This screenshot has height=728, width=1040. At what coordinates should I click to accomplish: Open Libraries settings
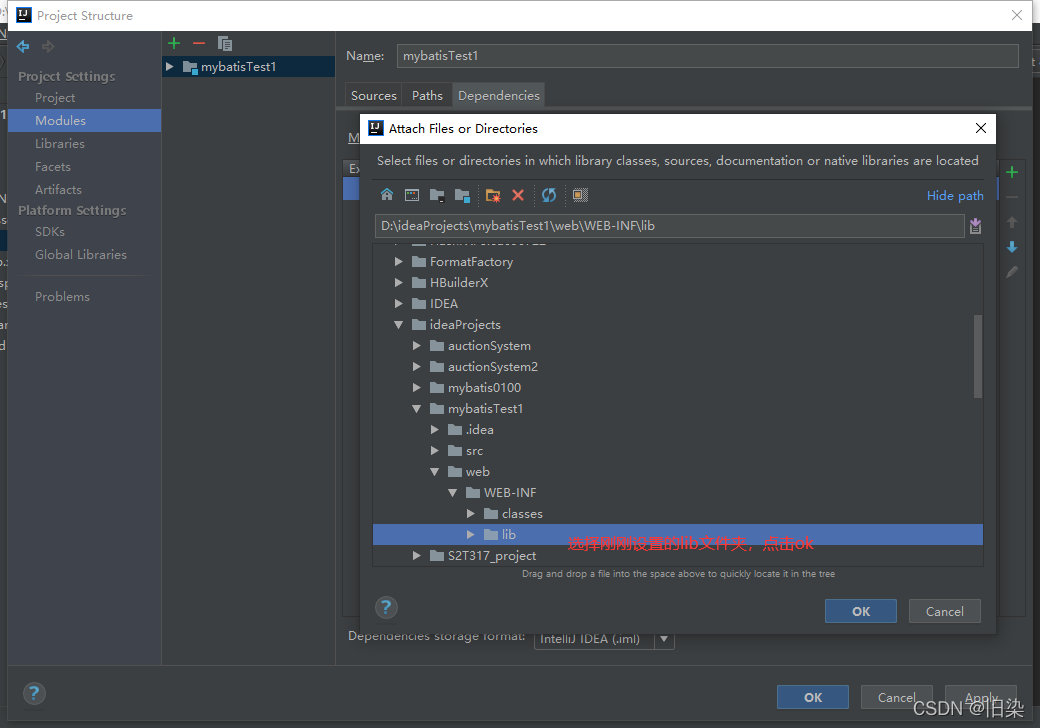point(60,144)
